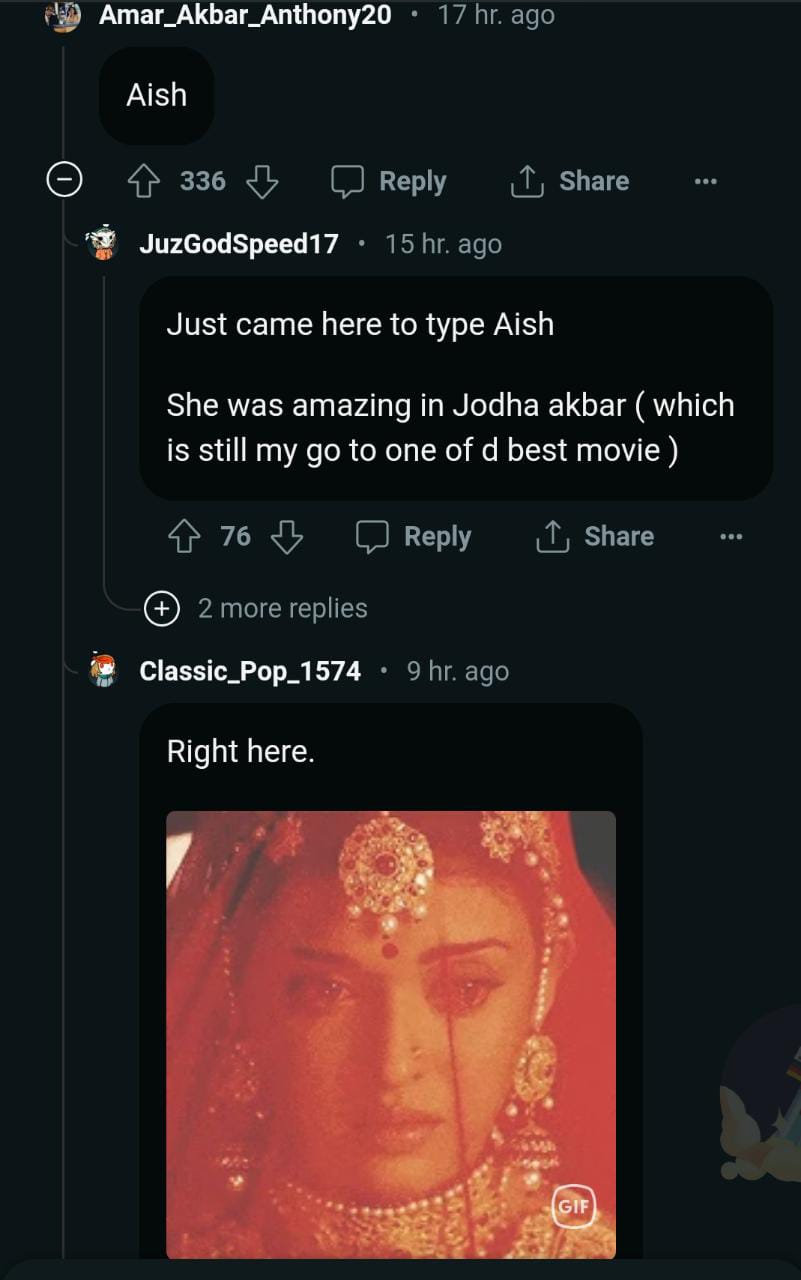Share the "Aish" comment

click(x=570, y=181)
